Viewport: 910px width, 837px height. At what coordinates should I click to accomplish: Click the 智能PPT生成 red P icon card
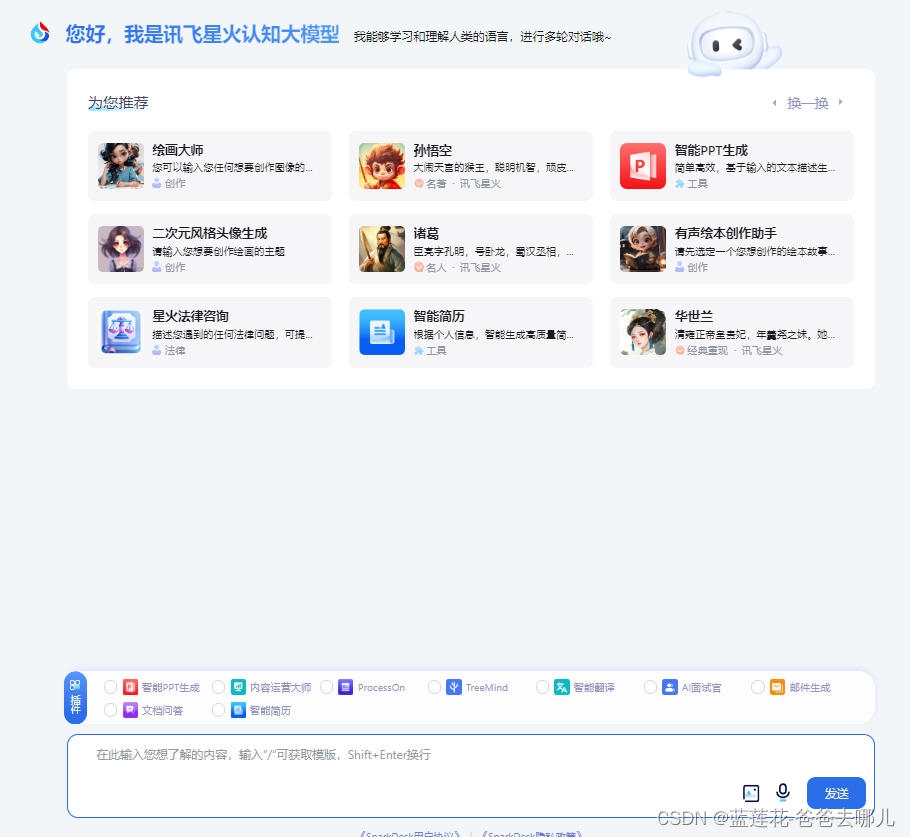click(x=643, y=166)
